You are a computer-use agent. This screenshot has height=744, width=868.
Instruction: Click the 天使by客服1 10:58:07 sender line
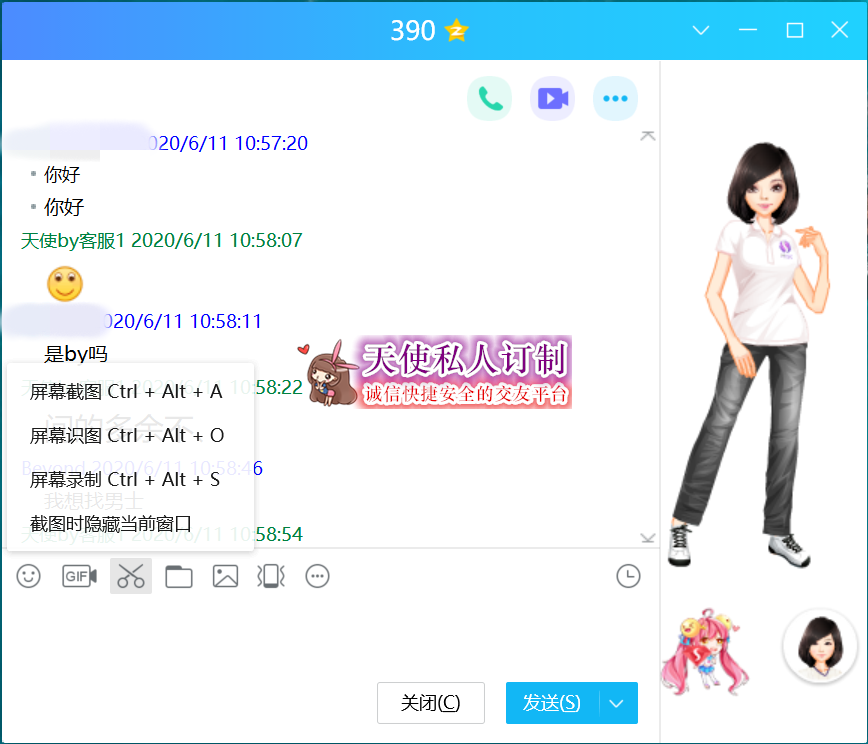point(162,240)
